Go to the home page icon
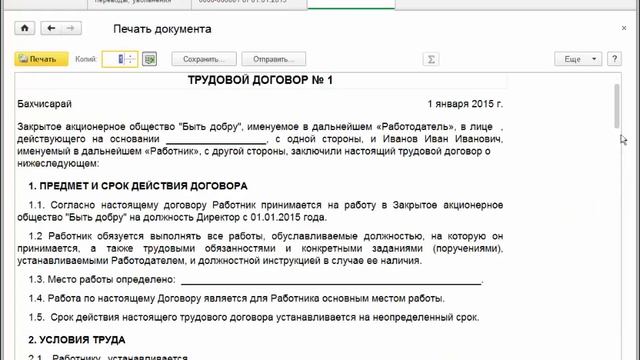Image resolution: width=640 pixels, height=360 pixels. pyautogui.click(x=24, y=28)
